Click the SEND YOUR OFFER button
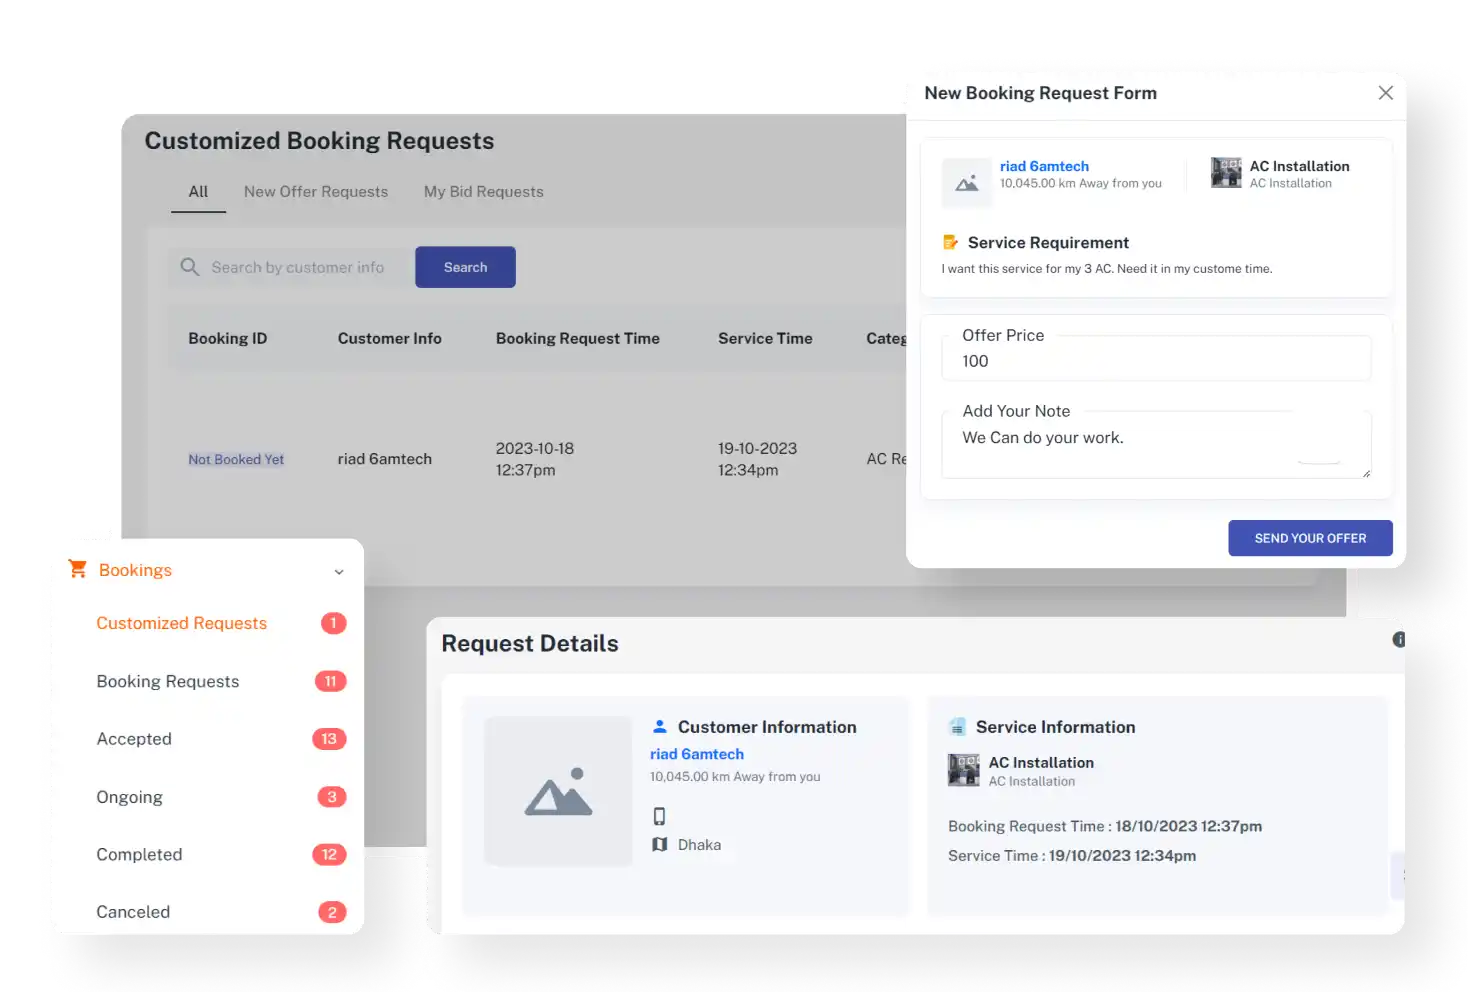Screen dimensions: 1468x992 click(x=1310, y=538)
